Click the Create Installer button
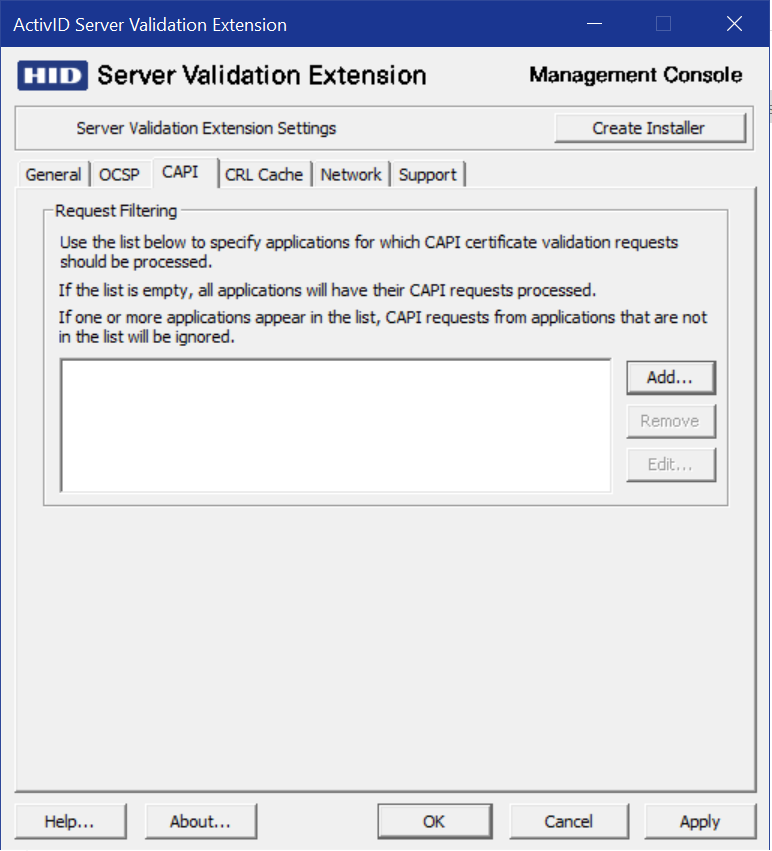This screenshot has width=772, height=851. 649,128
